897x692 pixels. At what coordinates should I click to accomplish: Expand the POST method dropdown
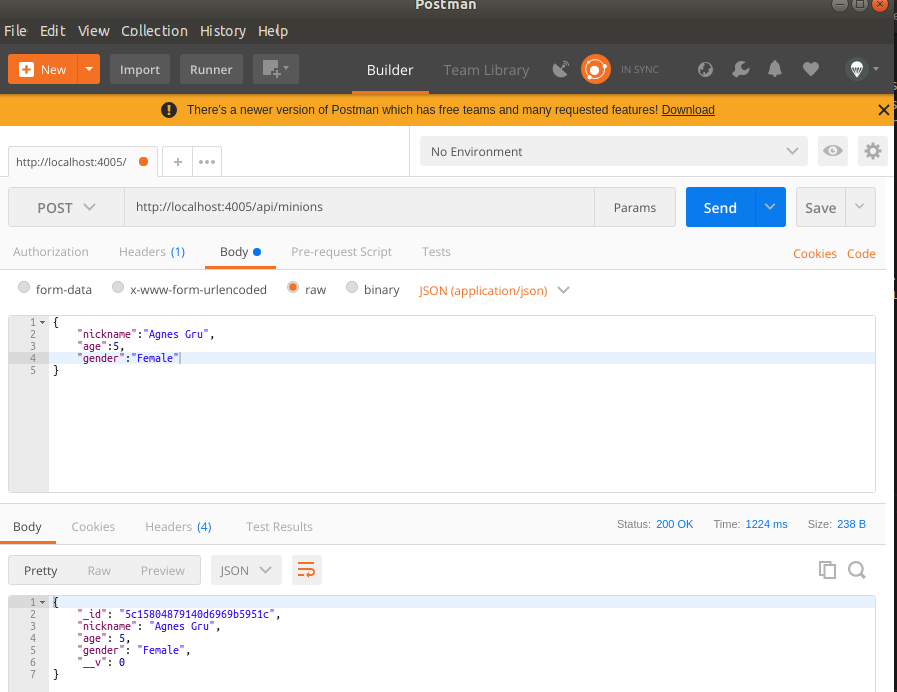66,208
